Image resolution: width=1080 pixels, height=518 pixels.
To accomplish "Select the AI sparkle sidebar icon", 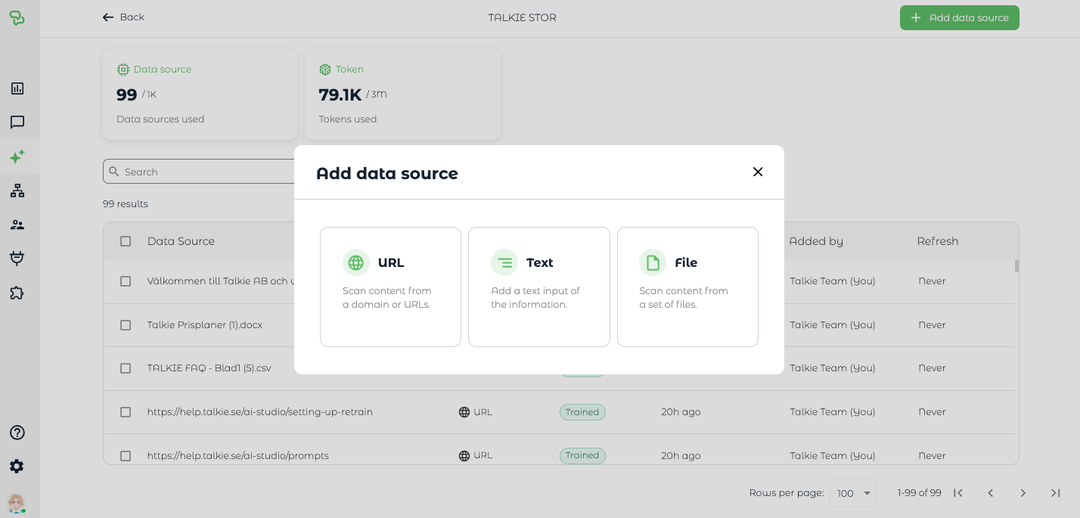I will (17, 156).
